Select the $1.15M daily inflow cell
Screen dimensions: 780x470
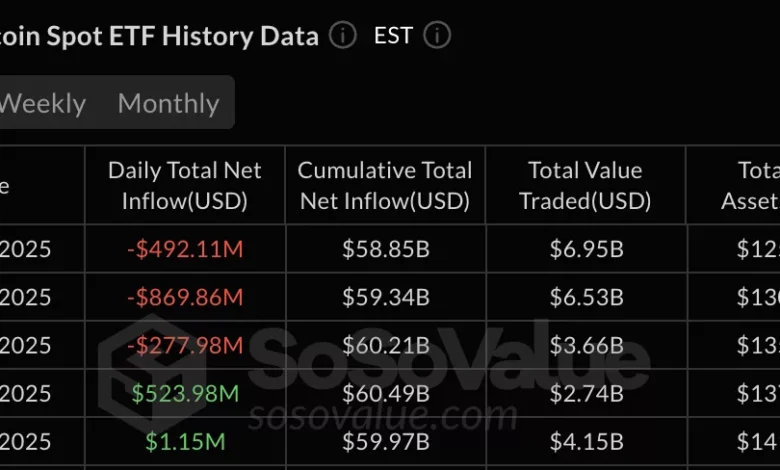pyautogui.click(x=185, y=441)
